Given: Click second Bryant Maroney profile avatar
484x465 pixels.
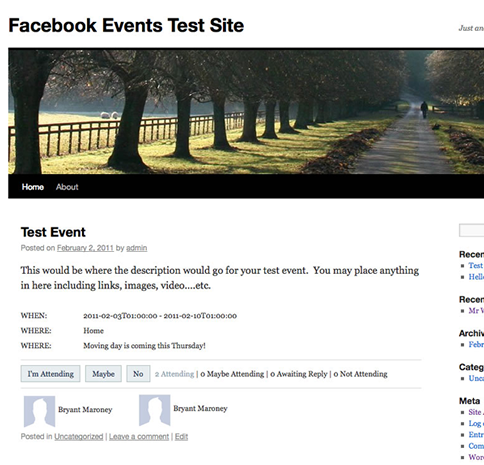Looking at the screenshot, I should tap(154, 410).
